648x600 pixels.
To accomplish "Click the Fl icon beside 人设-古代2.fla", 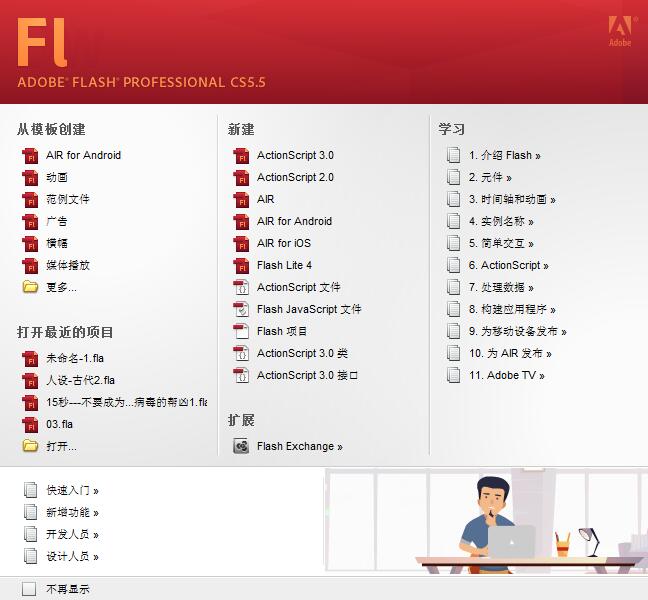I will tap(30, 380).
